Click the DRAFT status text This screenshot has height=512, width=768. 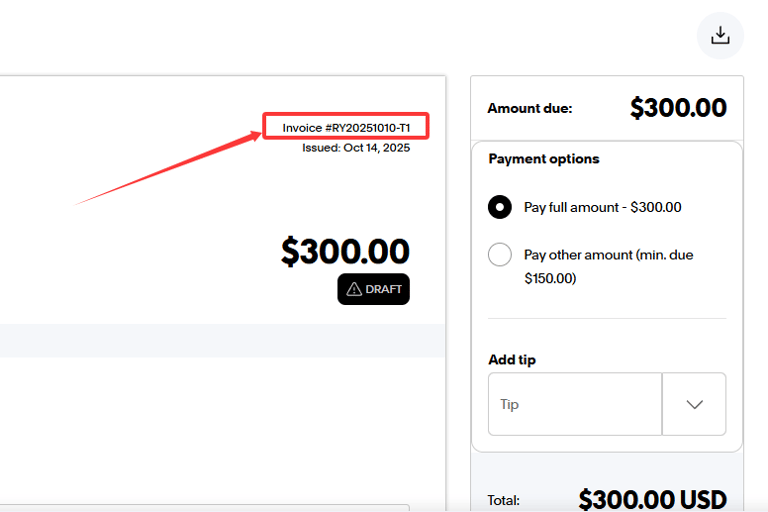(x=383, y=289)
